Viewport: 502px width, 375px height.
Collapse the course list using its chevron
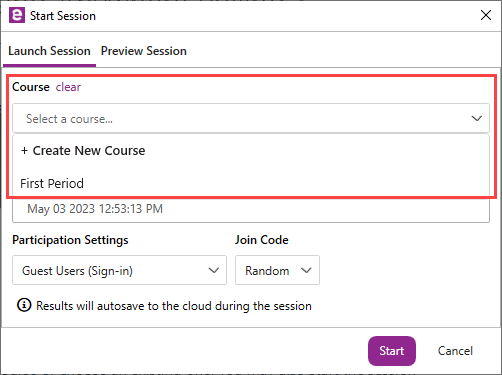[477, 118]
